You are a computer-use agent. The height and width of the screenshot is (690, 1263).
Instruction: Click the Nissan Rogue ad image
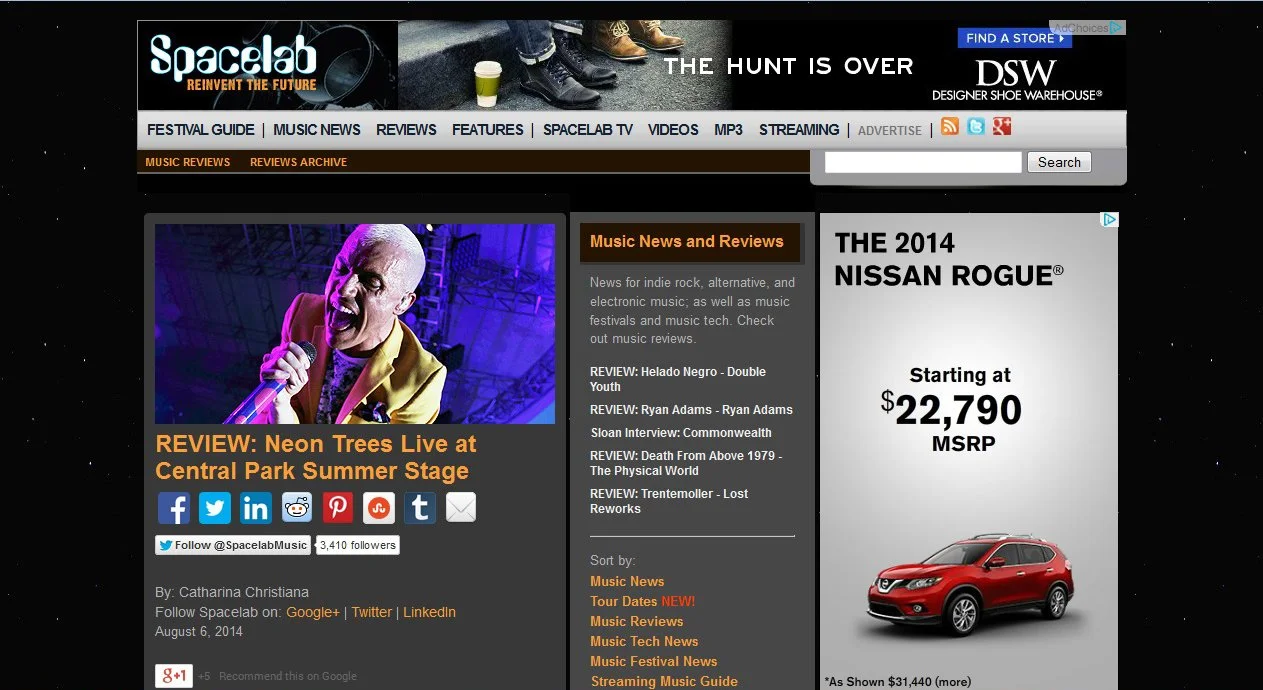[968, 451]
